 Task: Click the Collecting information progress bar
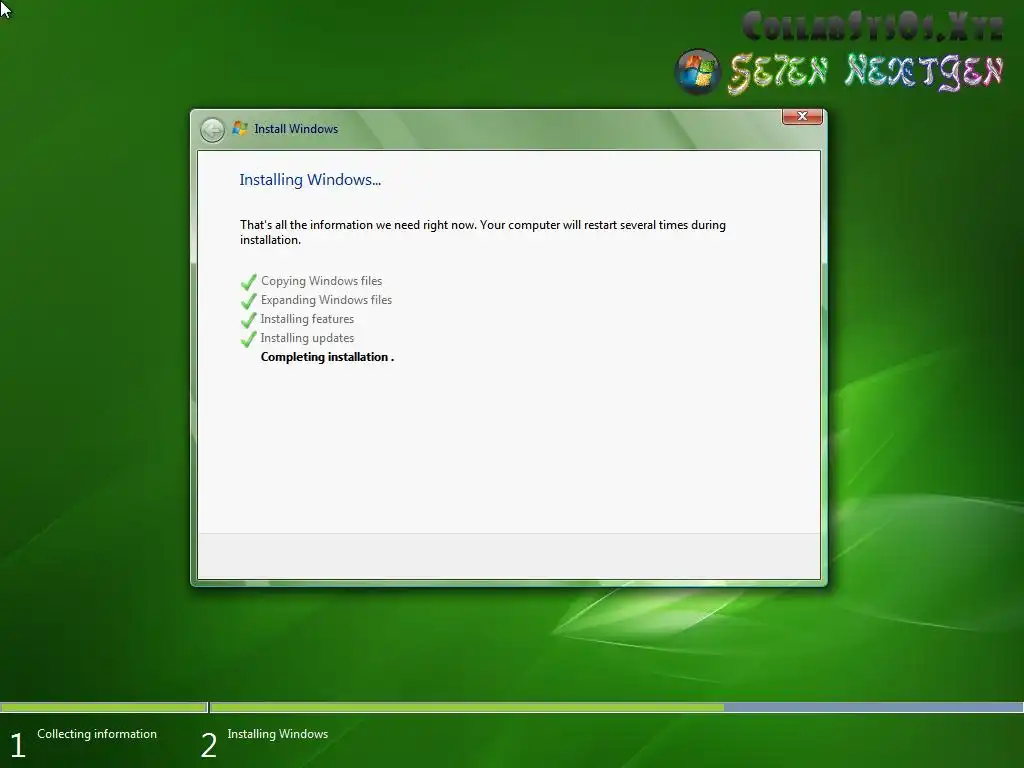tap(103, 707)
